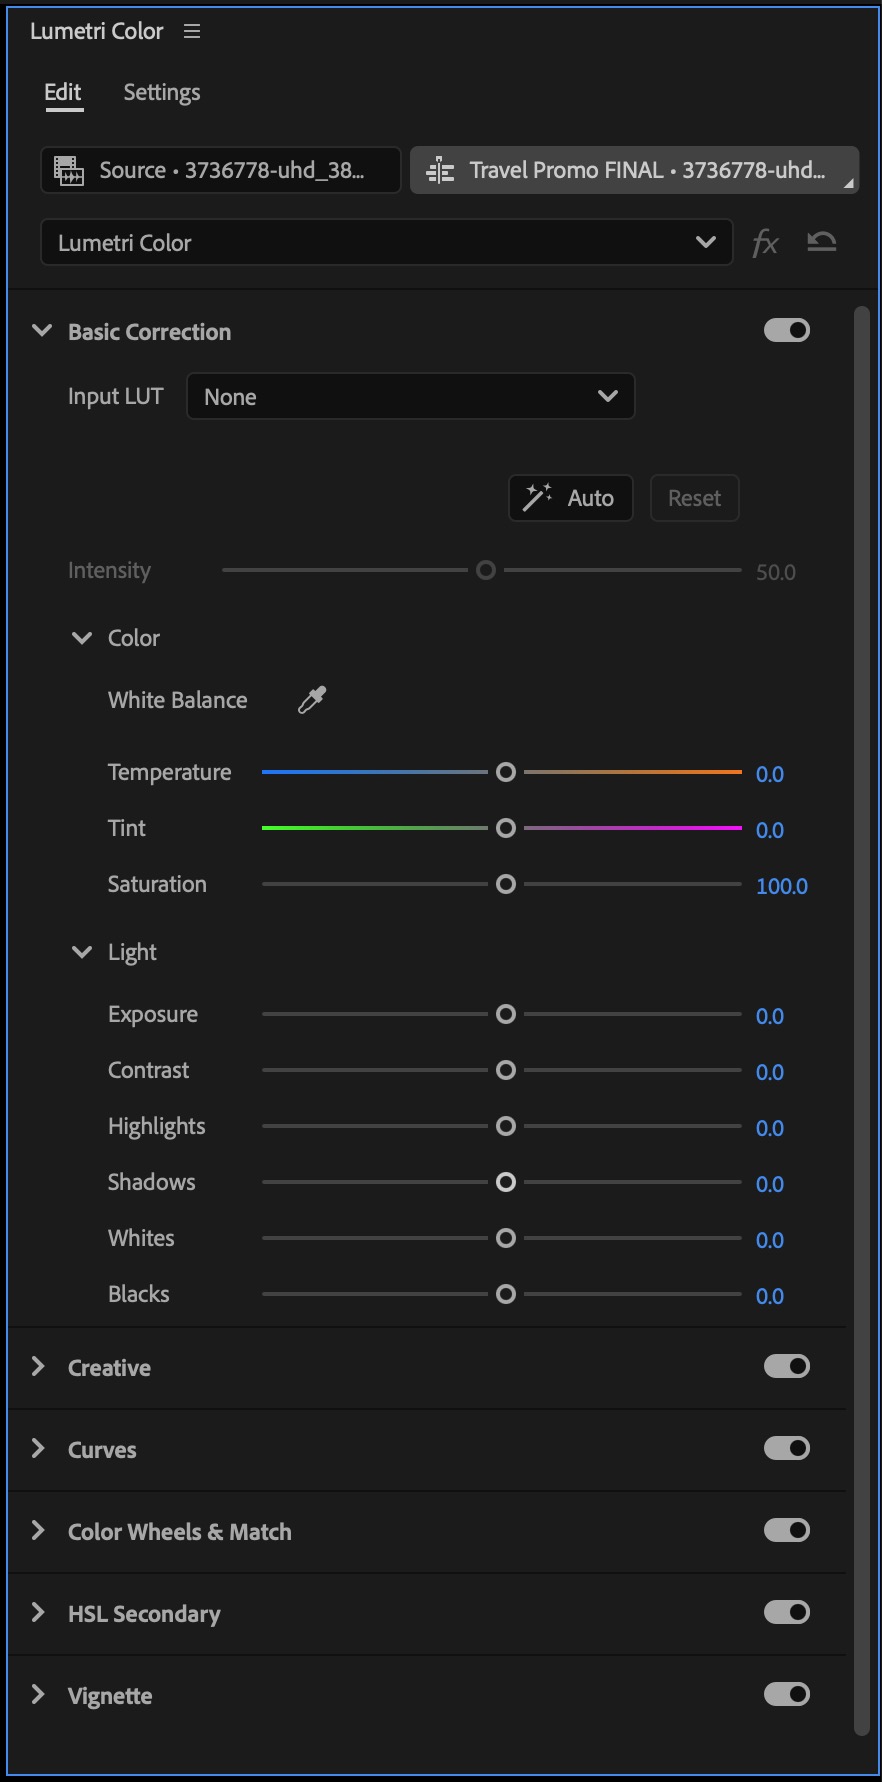Click the Tint value 0.0

[770, 830]
